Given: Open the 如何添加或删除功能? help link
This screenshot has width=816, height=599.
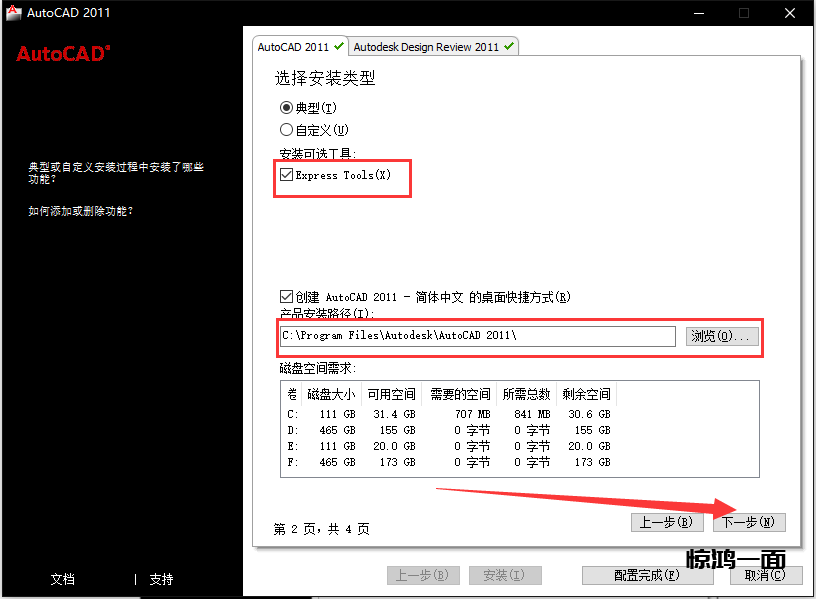Looking at the screenshot, I should (x=81, y=211).
